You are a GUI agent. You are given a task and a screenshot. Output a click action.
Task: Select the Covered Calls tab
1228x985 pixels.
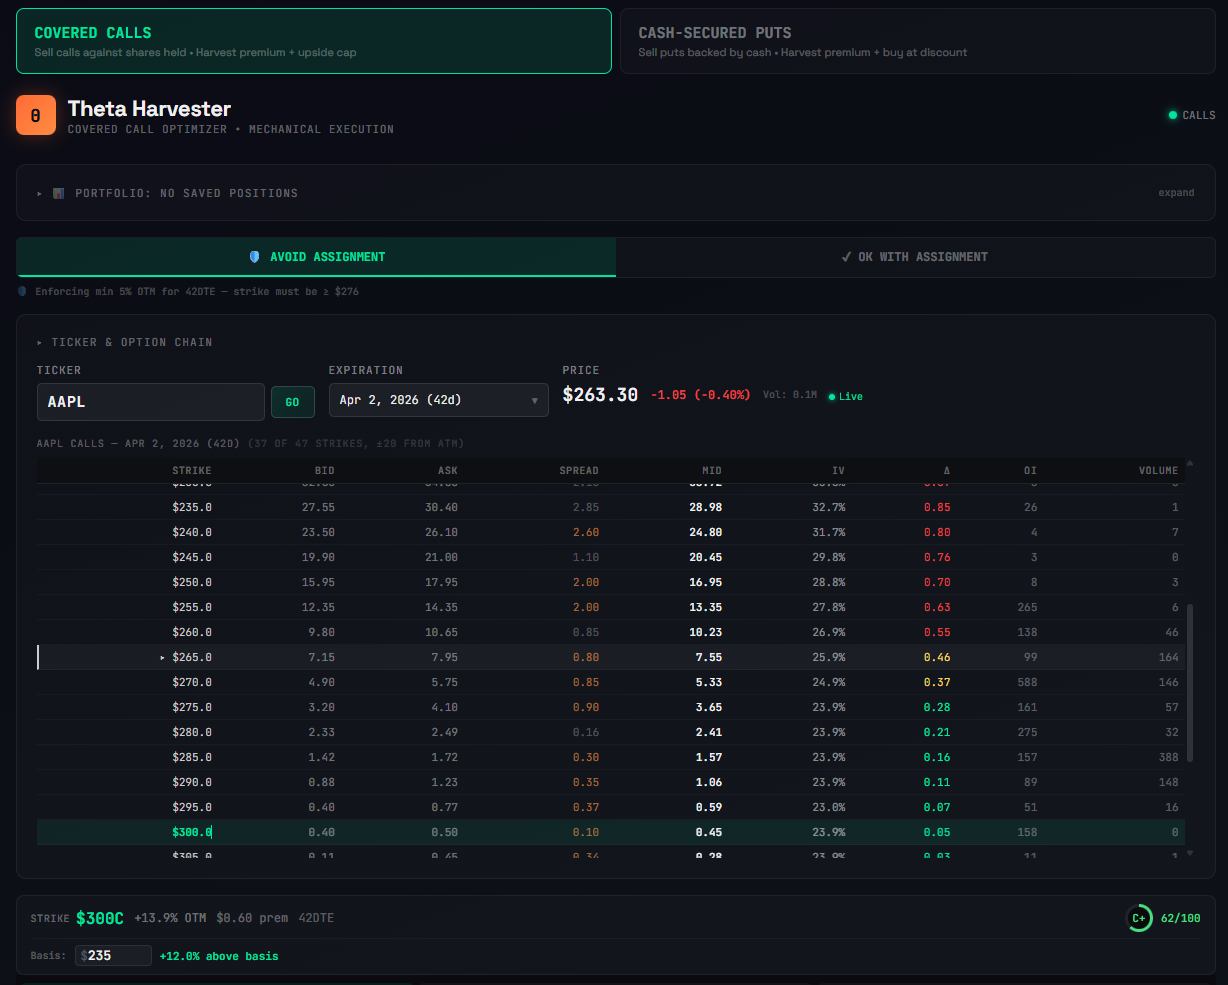click(x=313, y=41)
